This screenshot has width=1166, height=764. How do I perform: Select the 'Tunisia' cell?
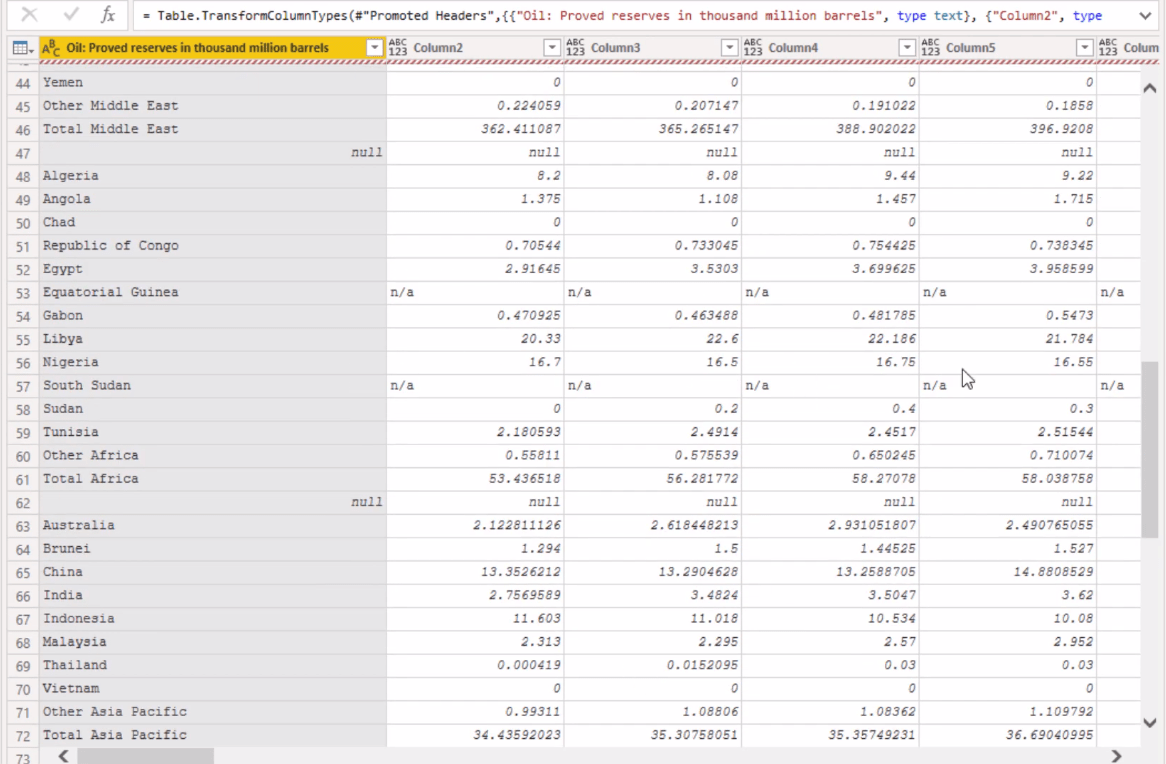[212, 432]
